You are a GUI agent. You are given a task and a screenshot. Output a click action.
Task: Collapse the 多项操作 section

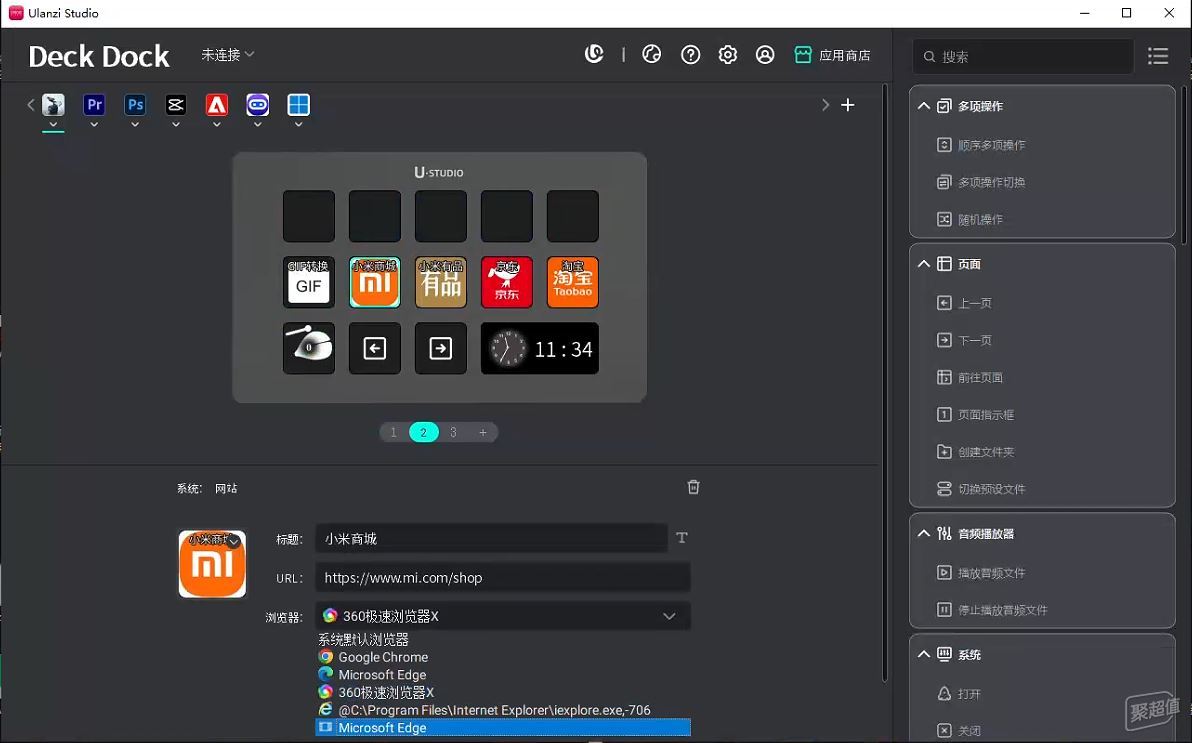(x=924, y=106)
